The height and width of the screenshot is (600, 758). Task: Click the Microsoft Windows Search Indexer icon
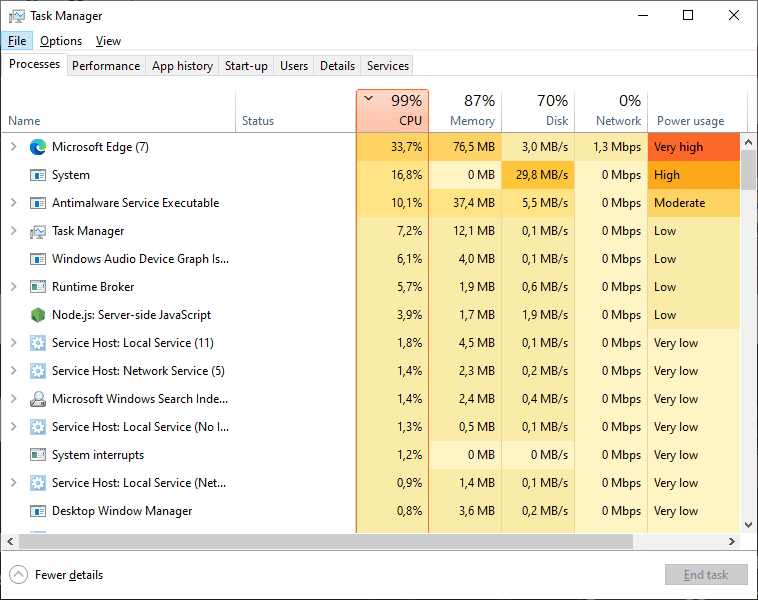pos(38,399)
